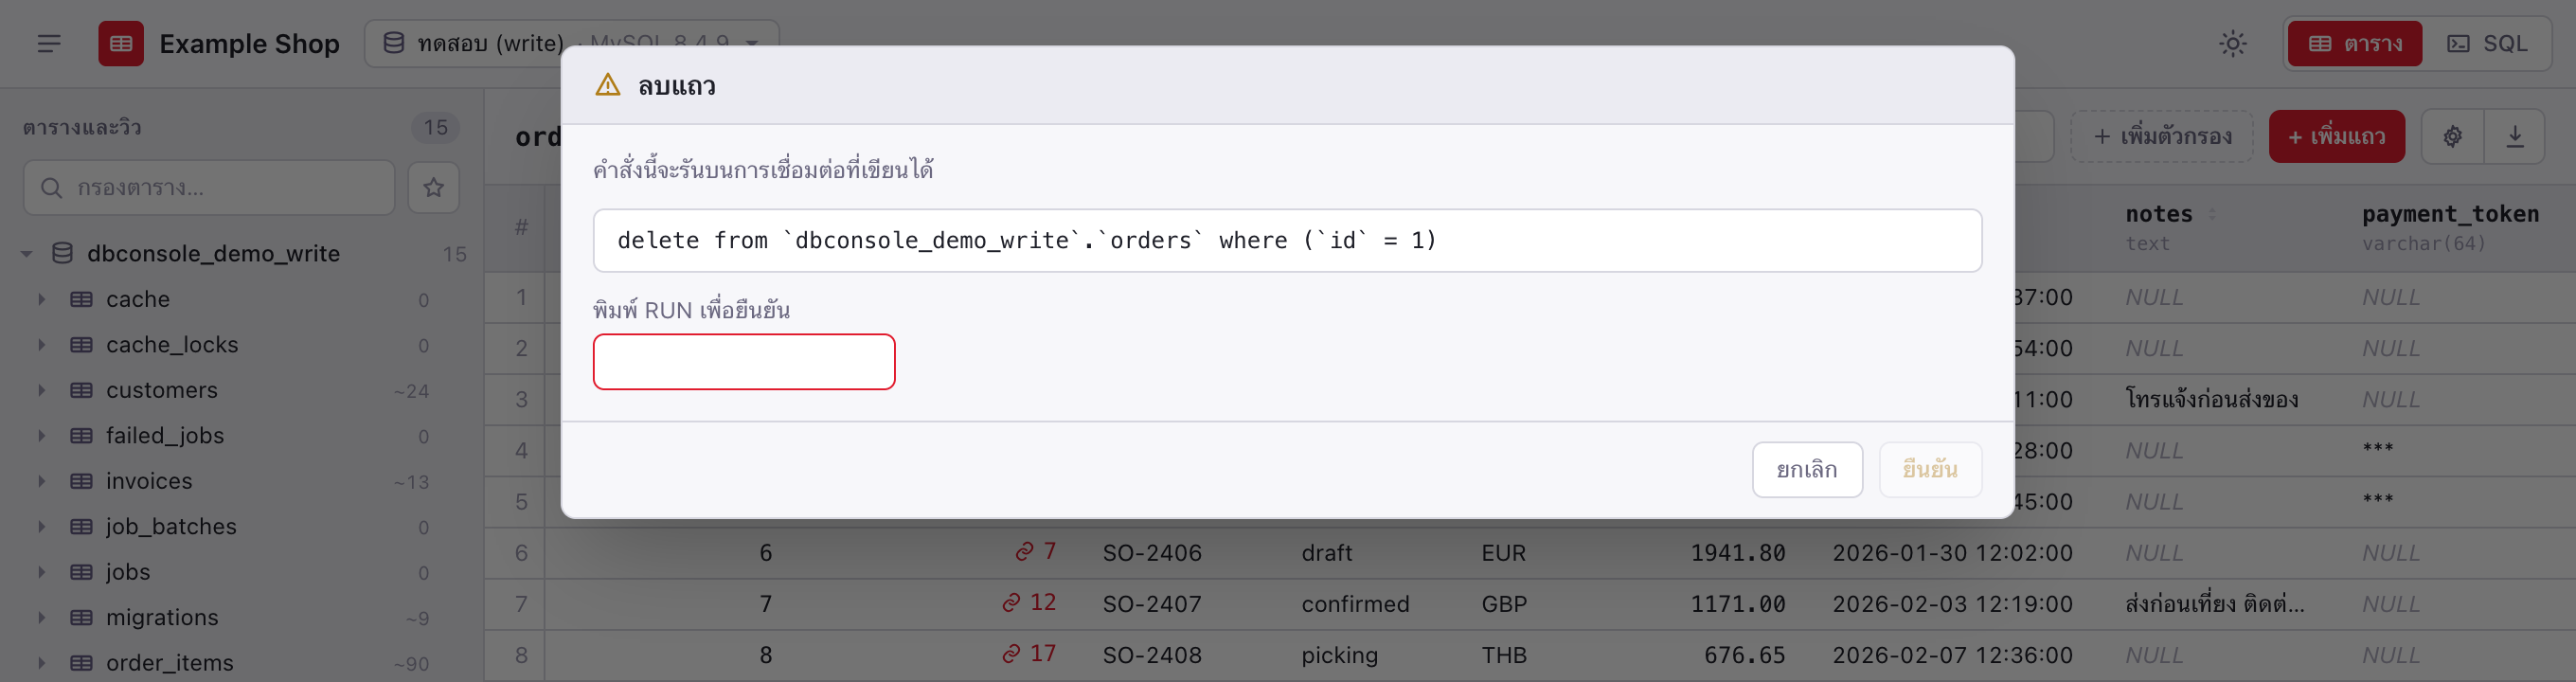This screenshot has width=2576, height=682.
Task: Select the 1941.80 amount cell
Action: click(x=1737, y=553)
